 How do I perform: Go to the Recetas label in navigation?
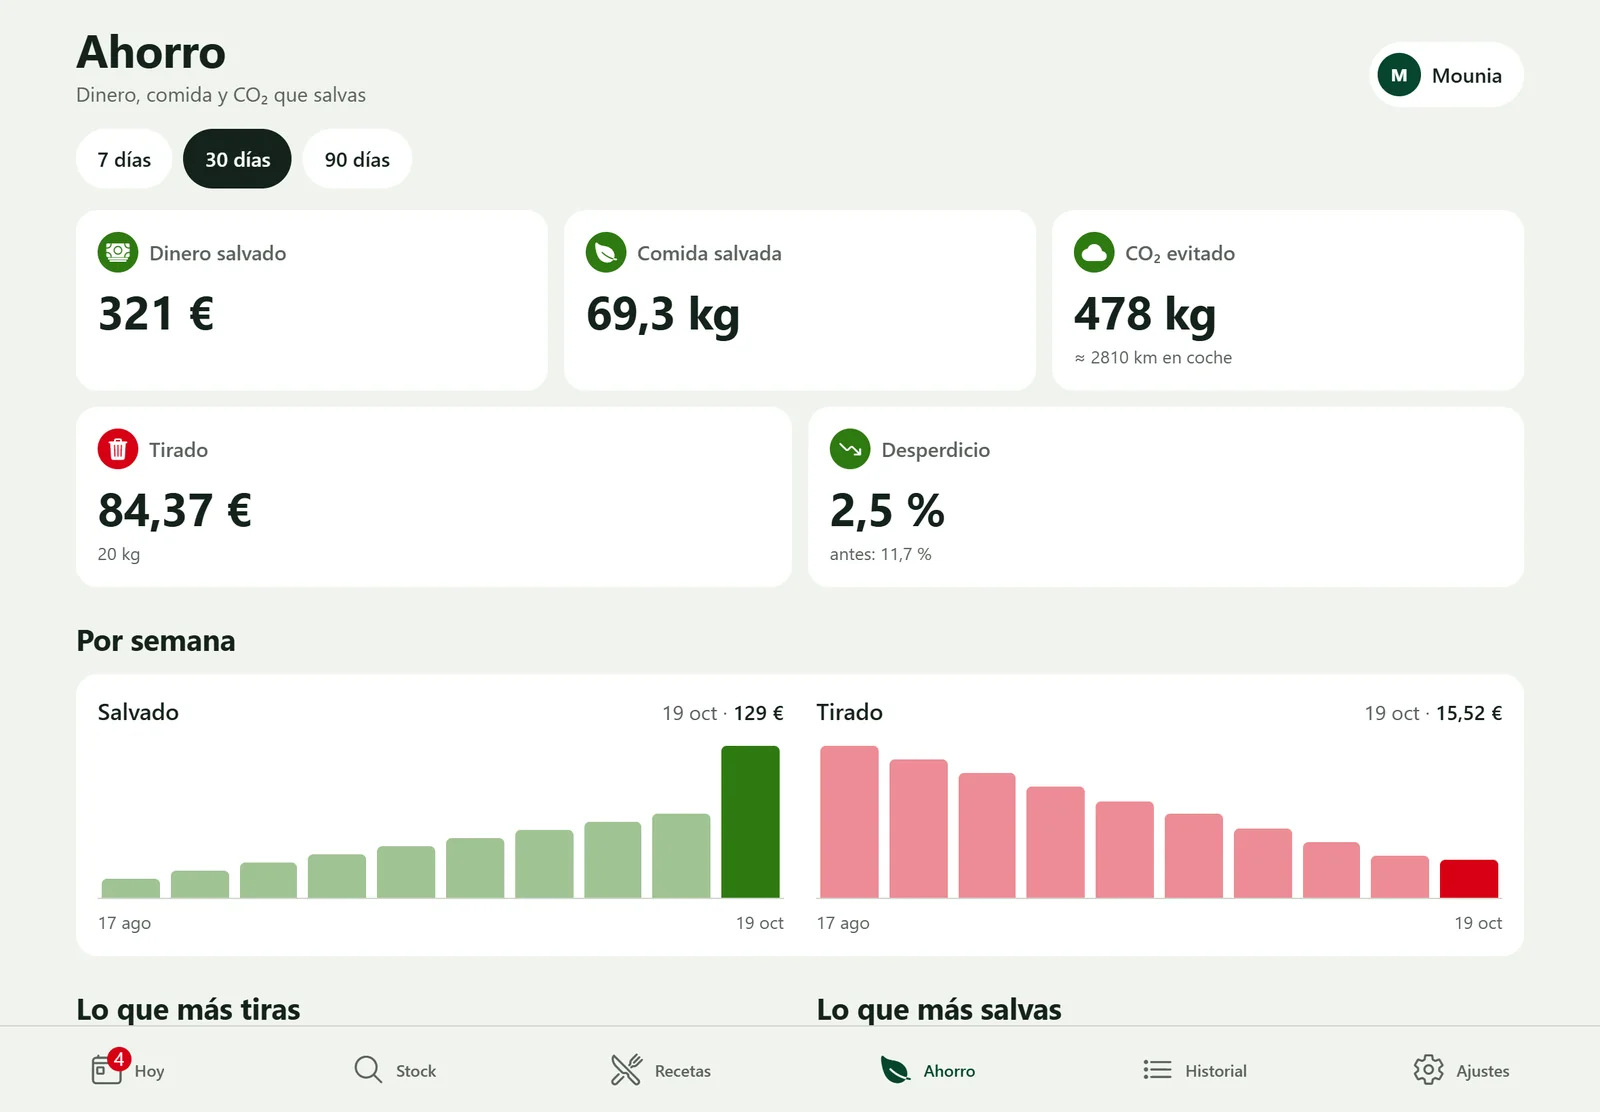pos(683,1071)
